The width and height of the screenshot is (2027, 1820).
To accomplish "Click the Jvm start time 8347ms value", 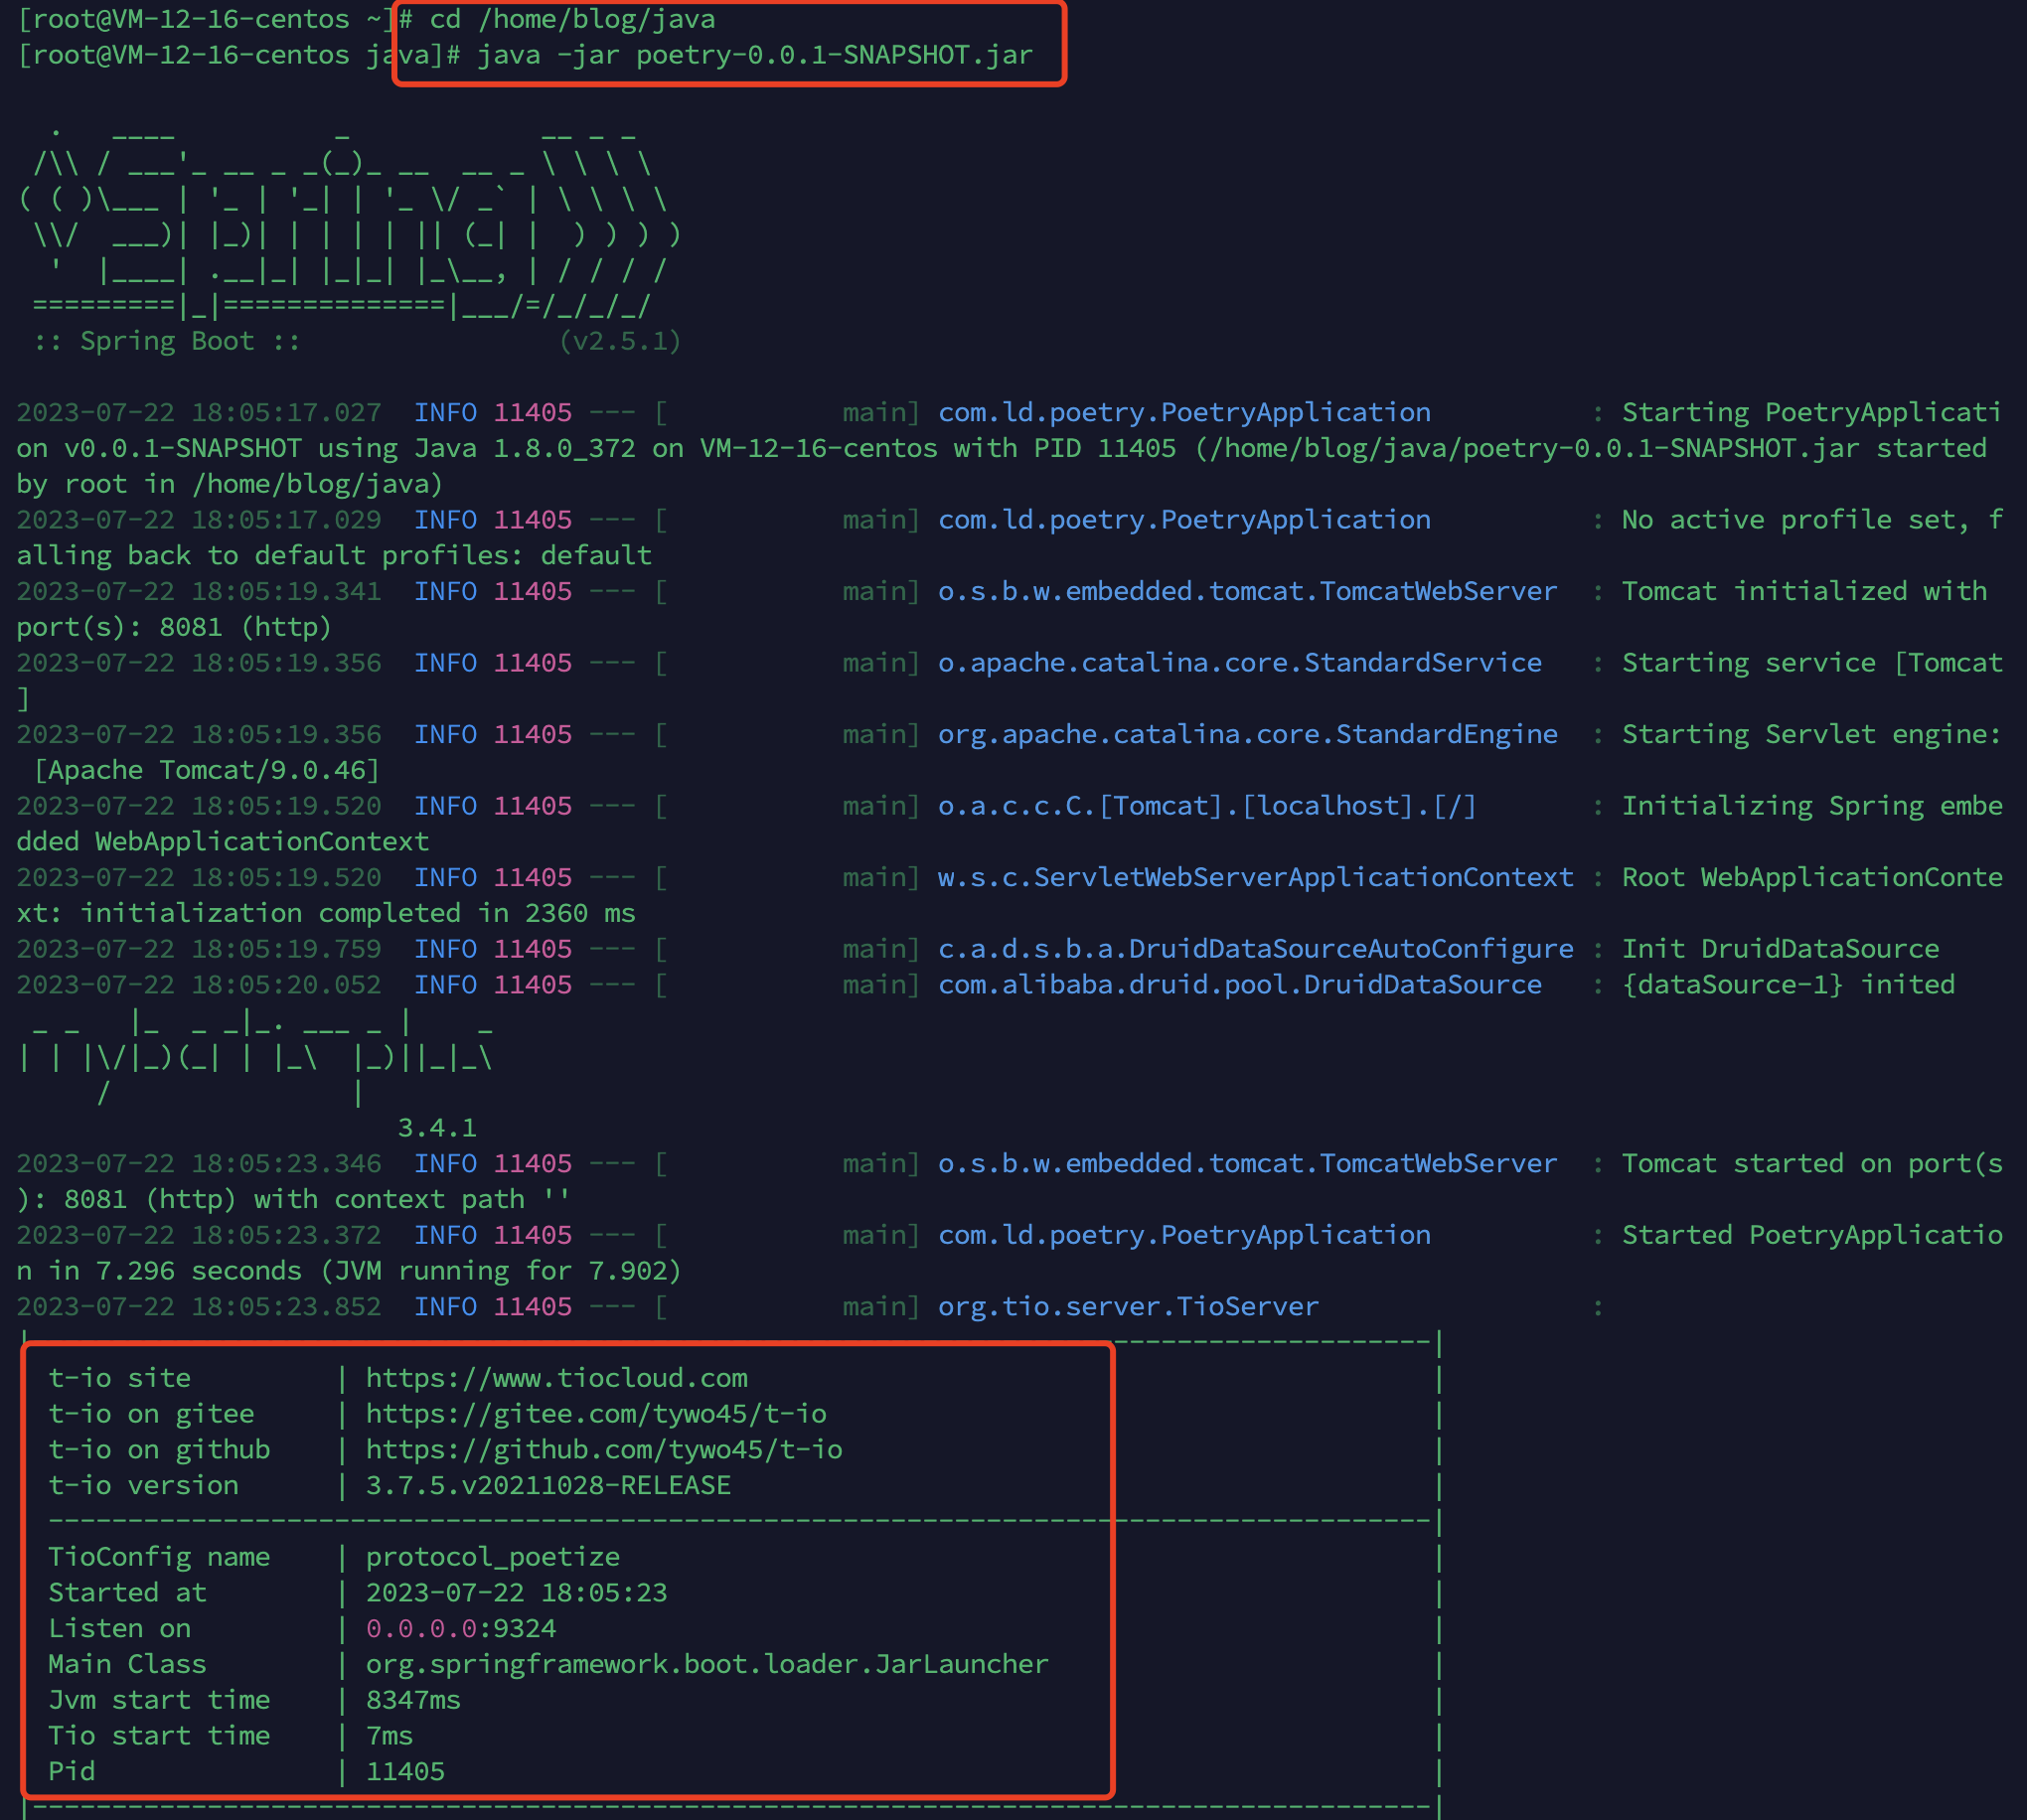I will point(413,1700).
